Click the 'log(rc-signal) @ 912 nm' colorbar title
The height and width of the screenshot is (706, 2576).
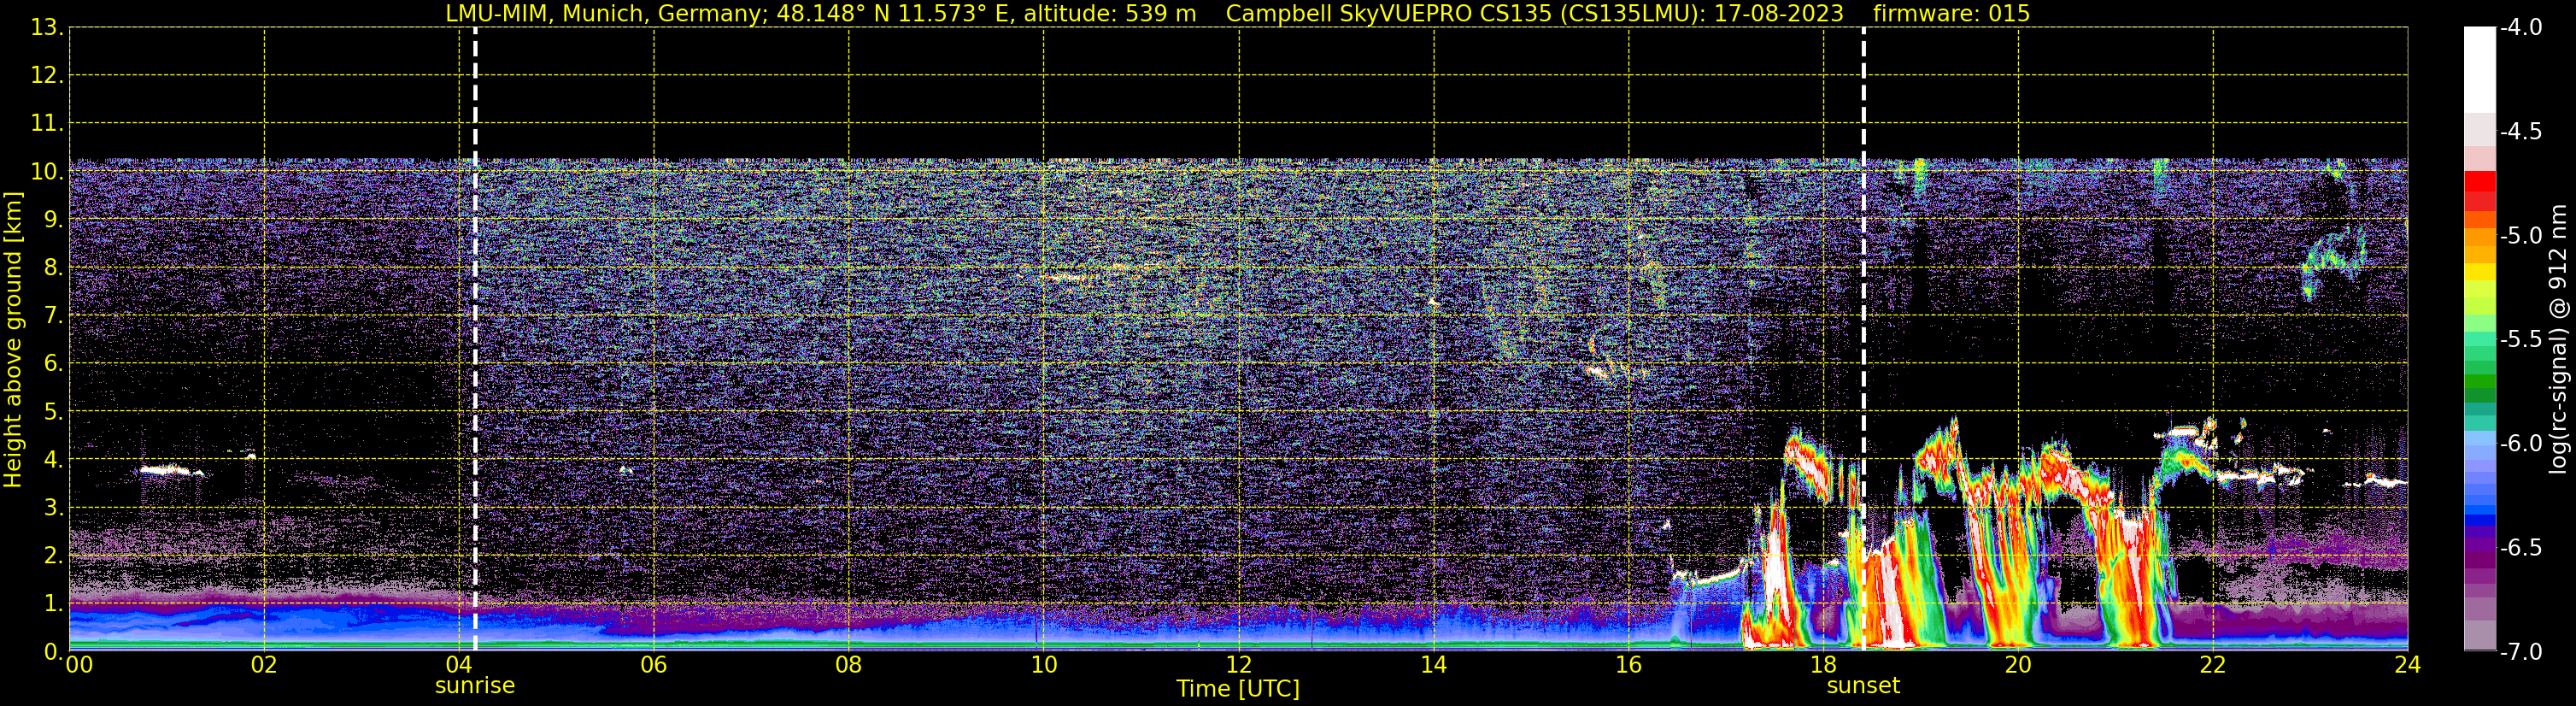[2558, 339]
